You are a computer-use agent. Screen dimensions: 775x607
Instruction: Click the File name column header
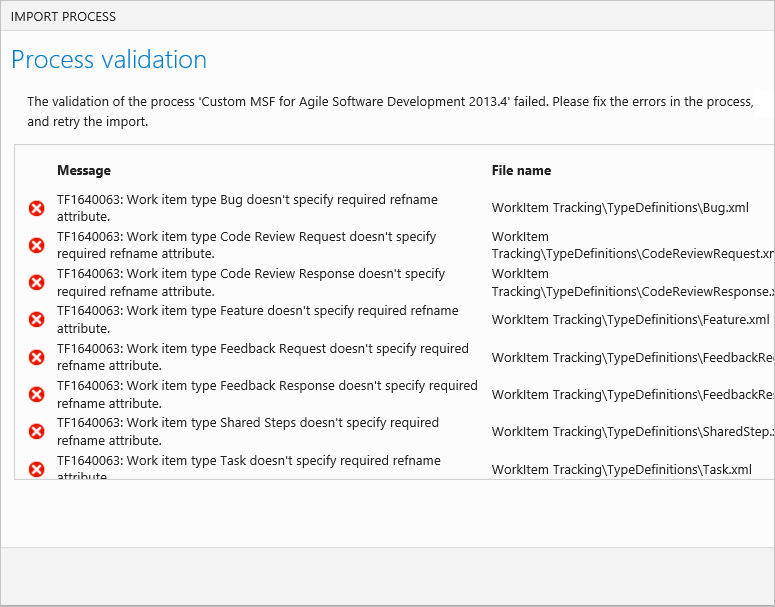coord(521,171)
